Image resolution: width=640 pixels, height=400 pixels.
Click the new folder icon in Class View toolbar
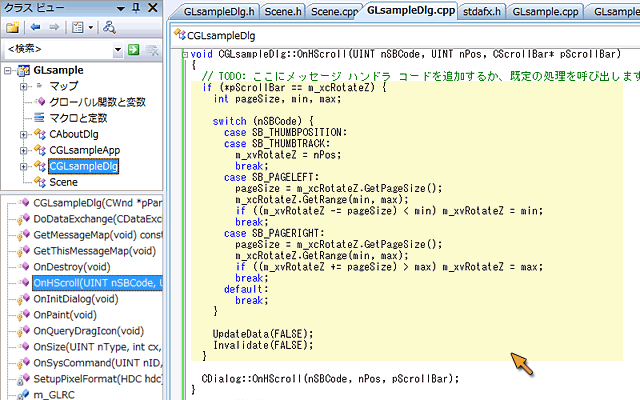click(x=12, y=27)
